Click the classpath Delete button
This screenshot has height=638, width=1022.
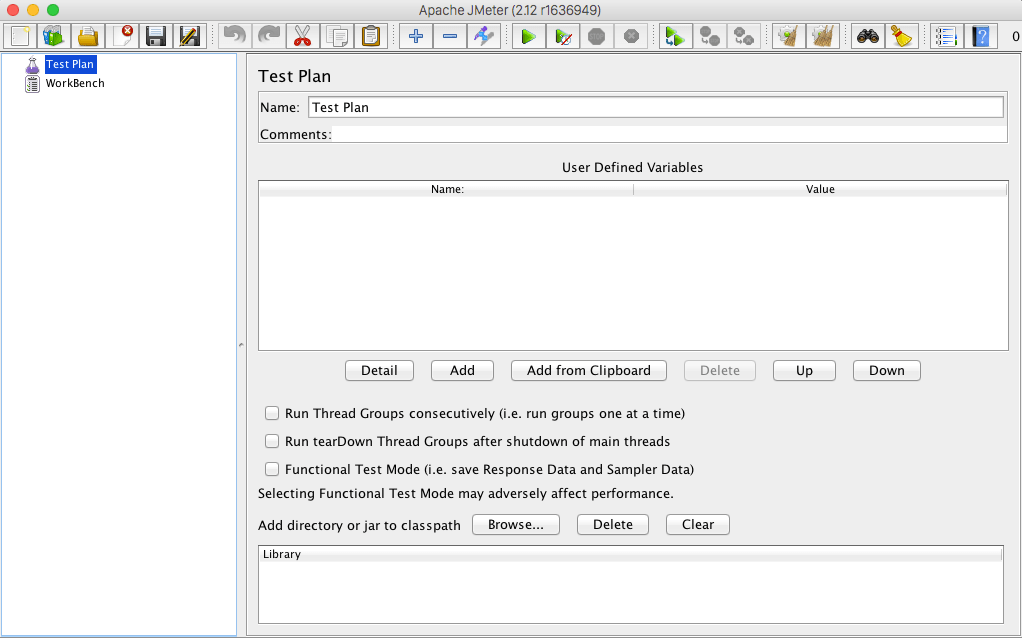(613, 525)
